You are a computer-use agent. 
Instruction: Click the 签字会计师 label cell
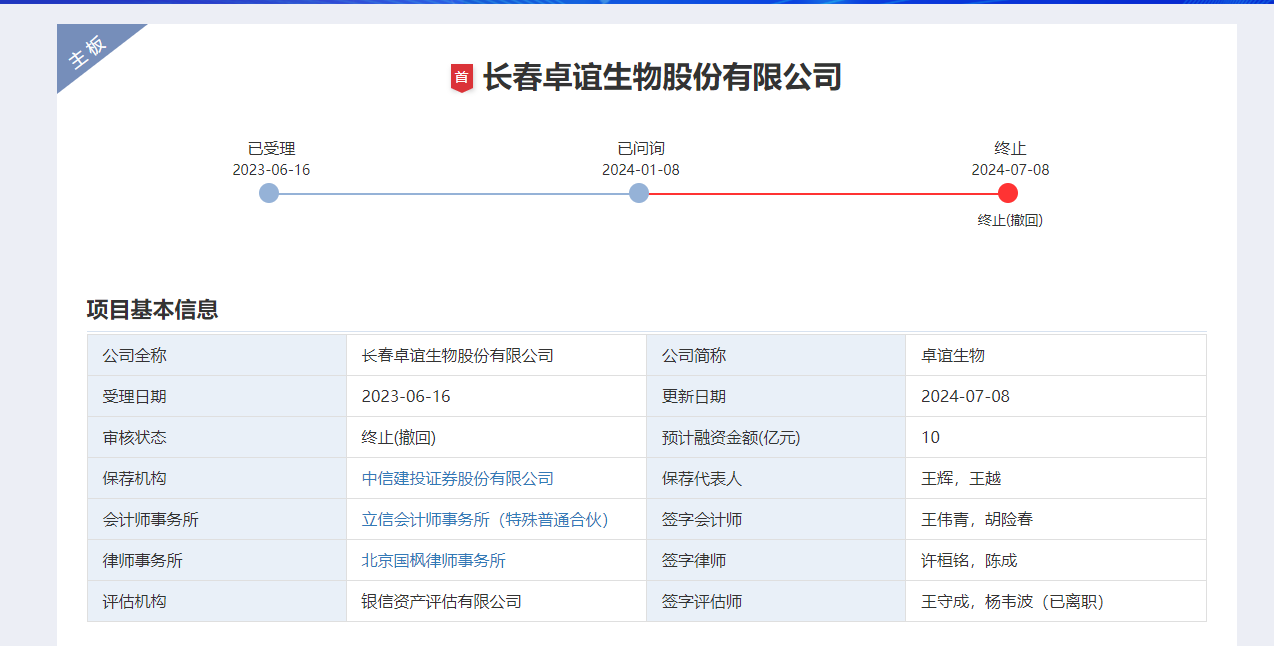pos(776,519)
